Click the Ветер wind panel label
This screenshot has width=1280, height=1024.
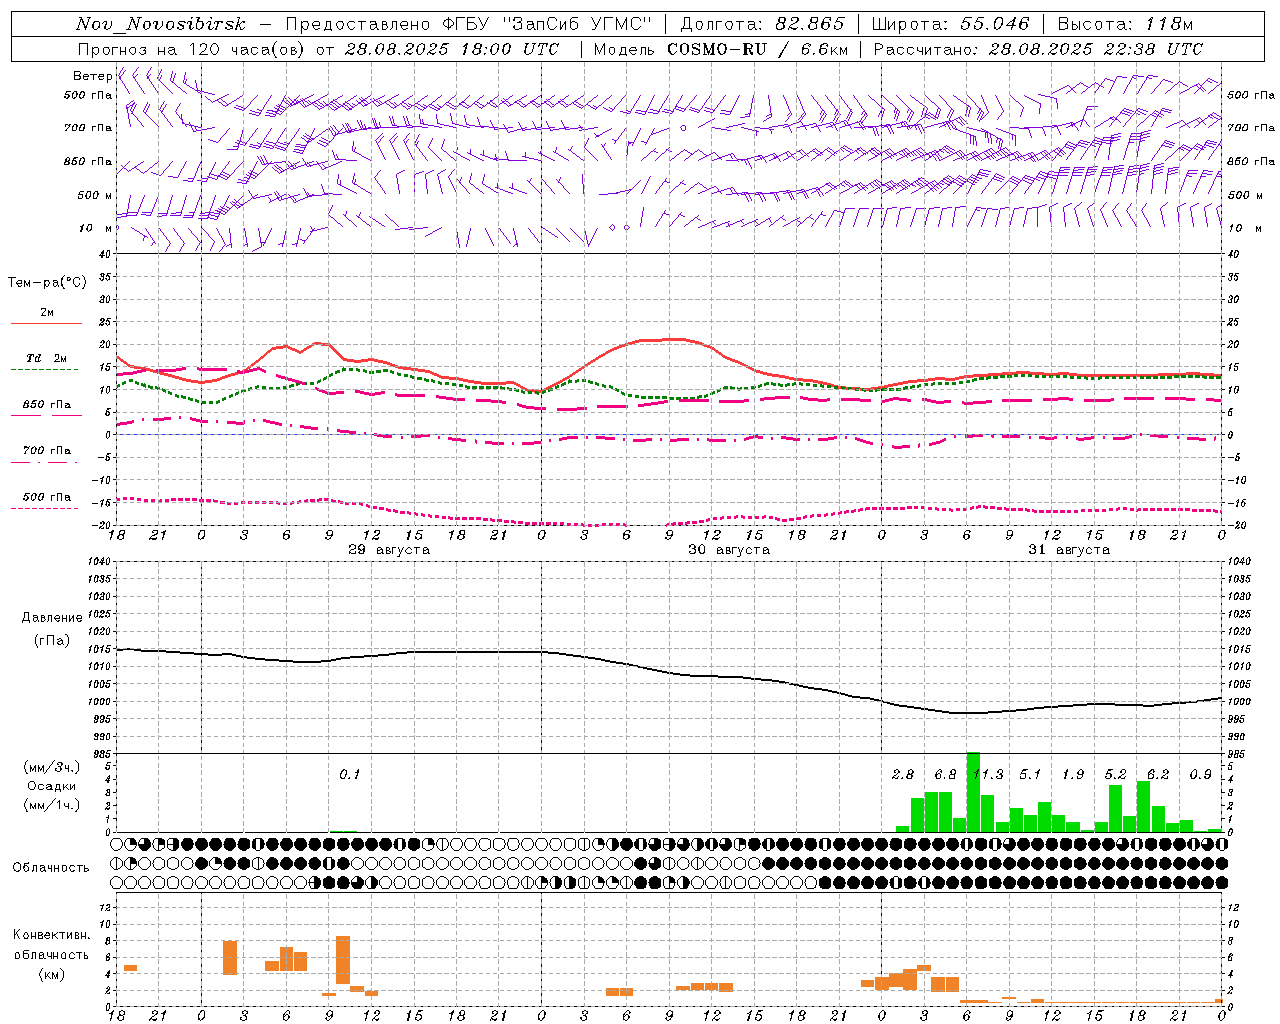(x=92, y=76)
